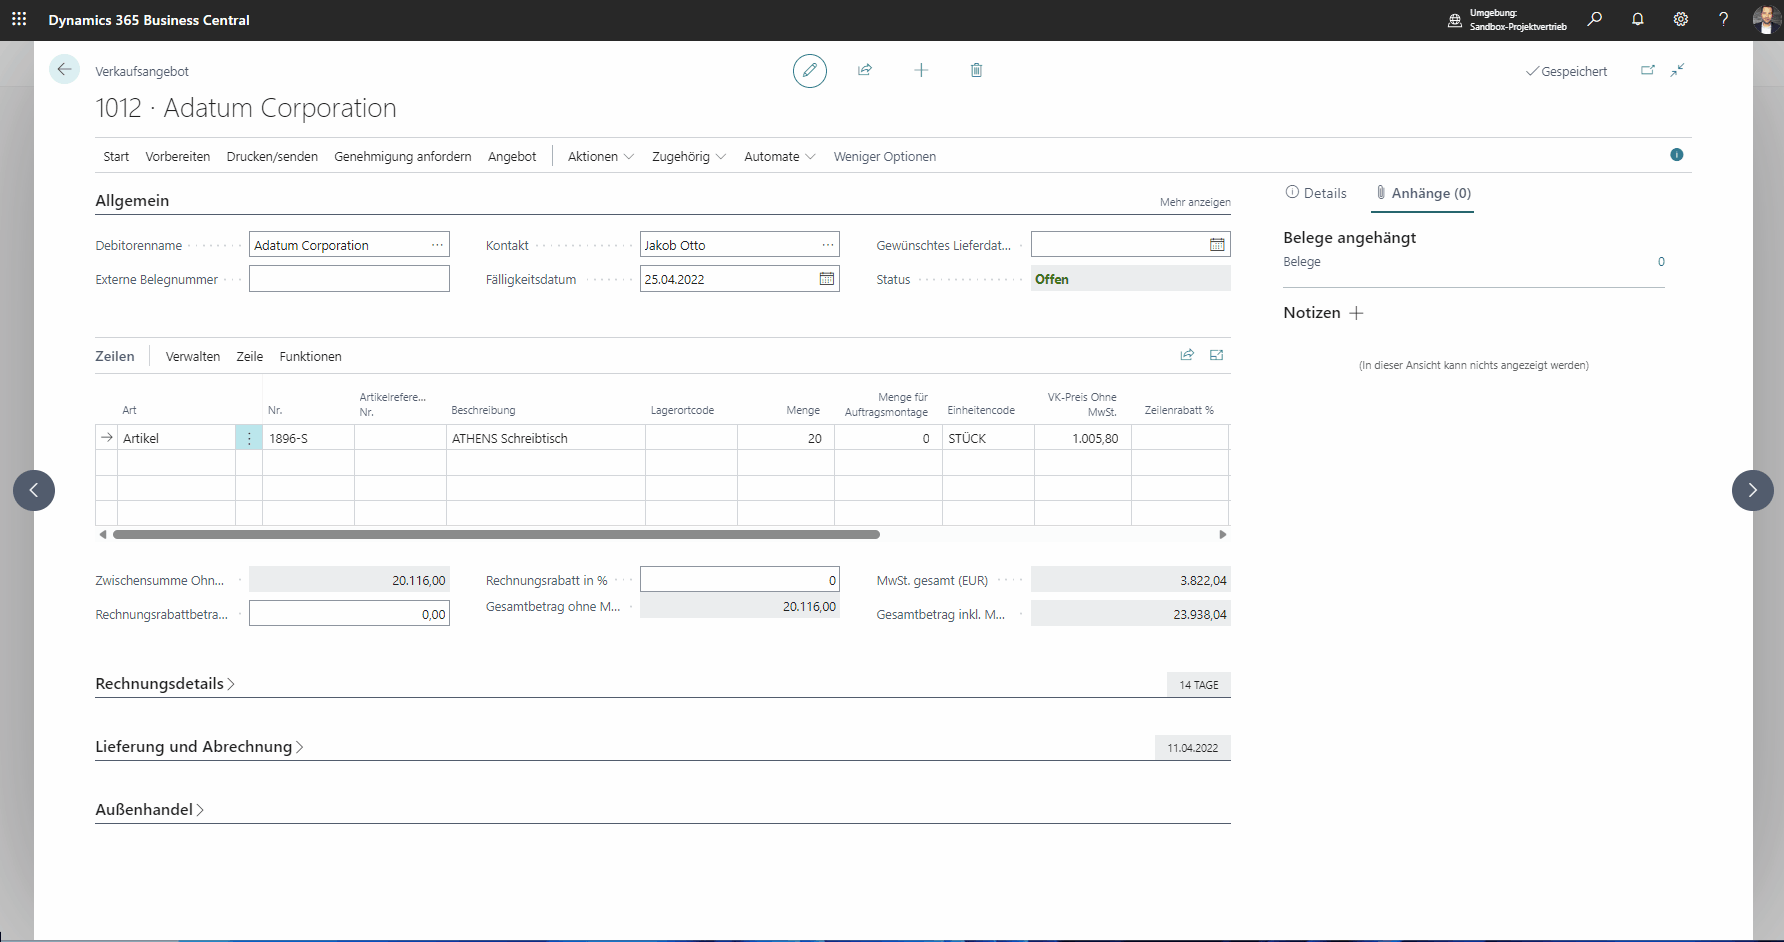
Task: Share the sales quote document
Action: [865, 70]
